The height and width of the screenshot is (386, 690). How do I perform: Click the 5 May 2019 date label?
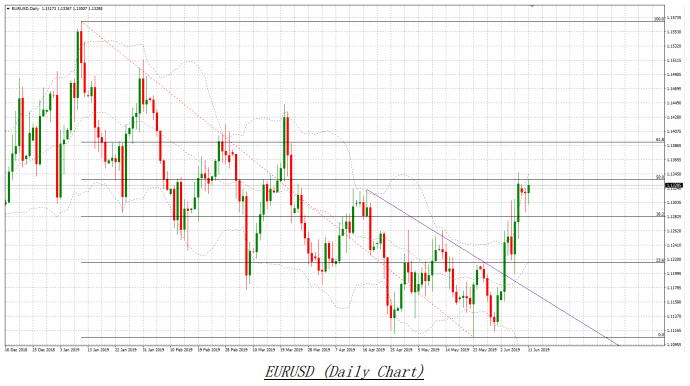[429, 350]
